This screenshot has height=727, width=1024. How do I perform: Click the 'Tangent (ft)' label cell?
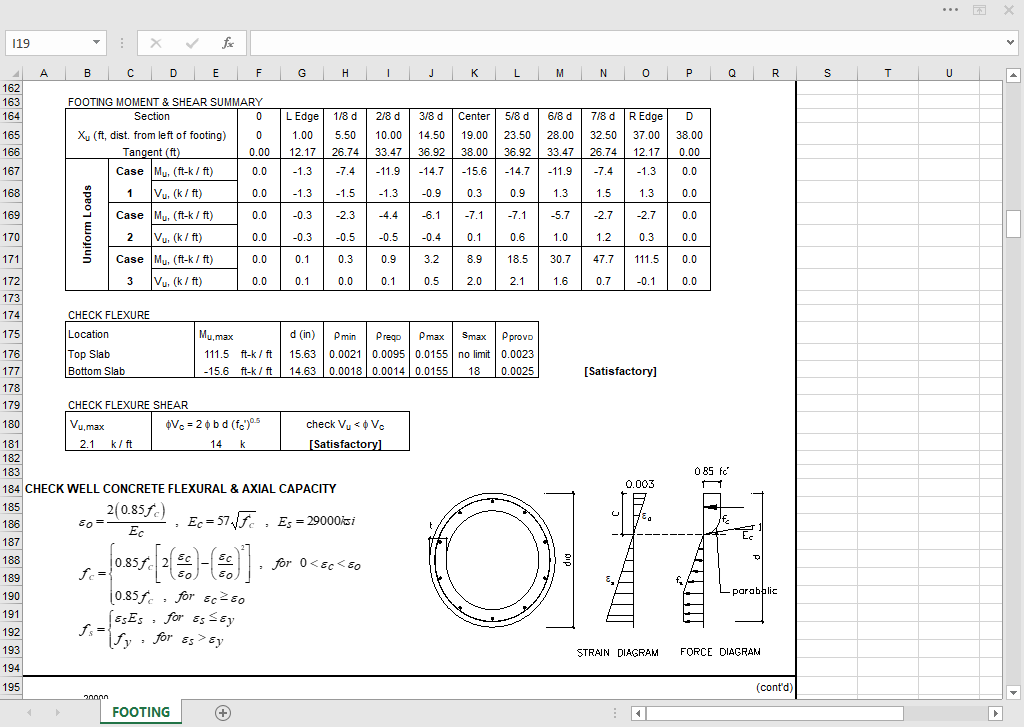[x=152, y=152]
